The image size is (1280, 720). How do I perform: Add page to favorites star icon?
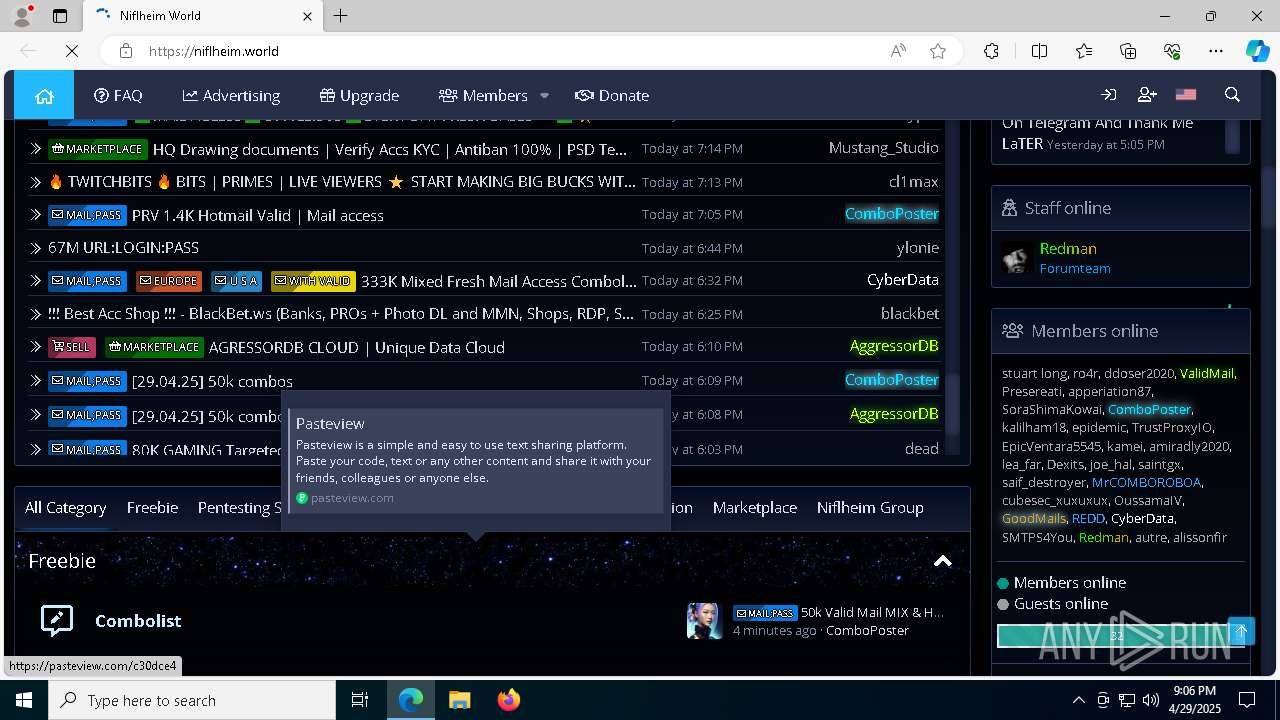[938, 51]
